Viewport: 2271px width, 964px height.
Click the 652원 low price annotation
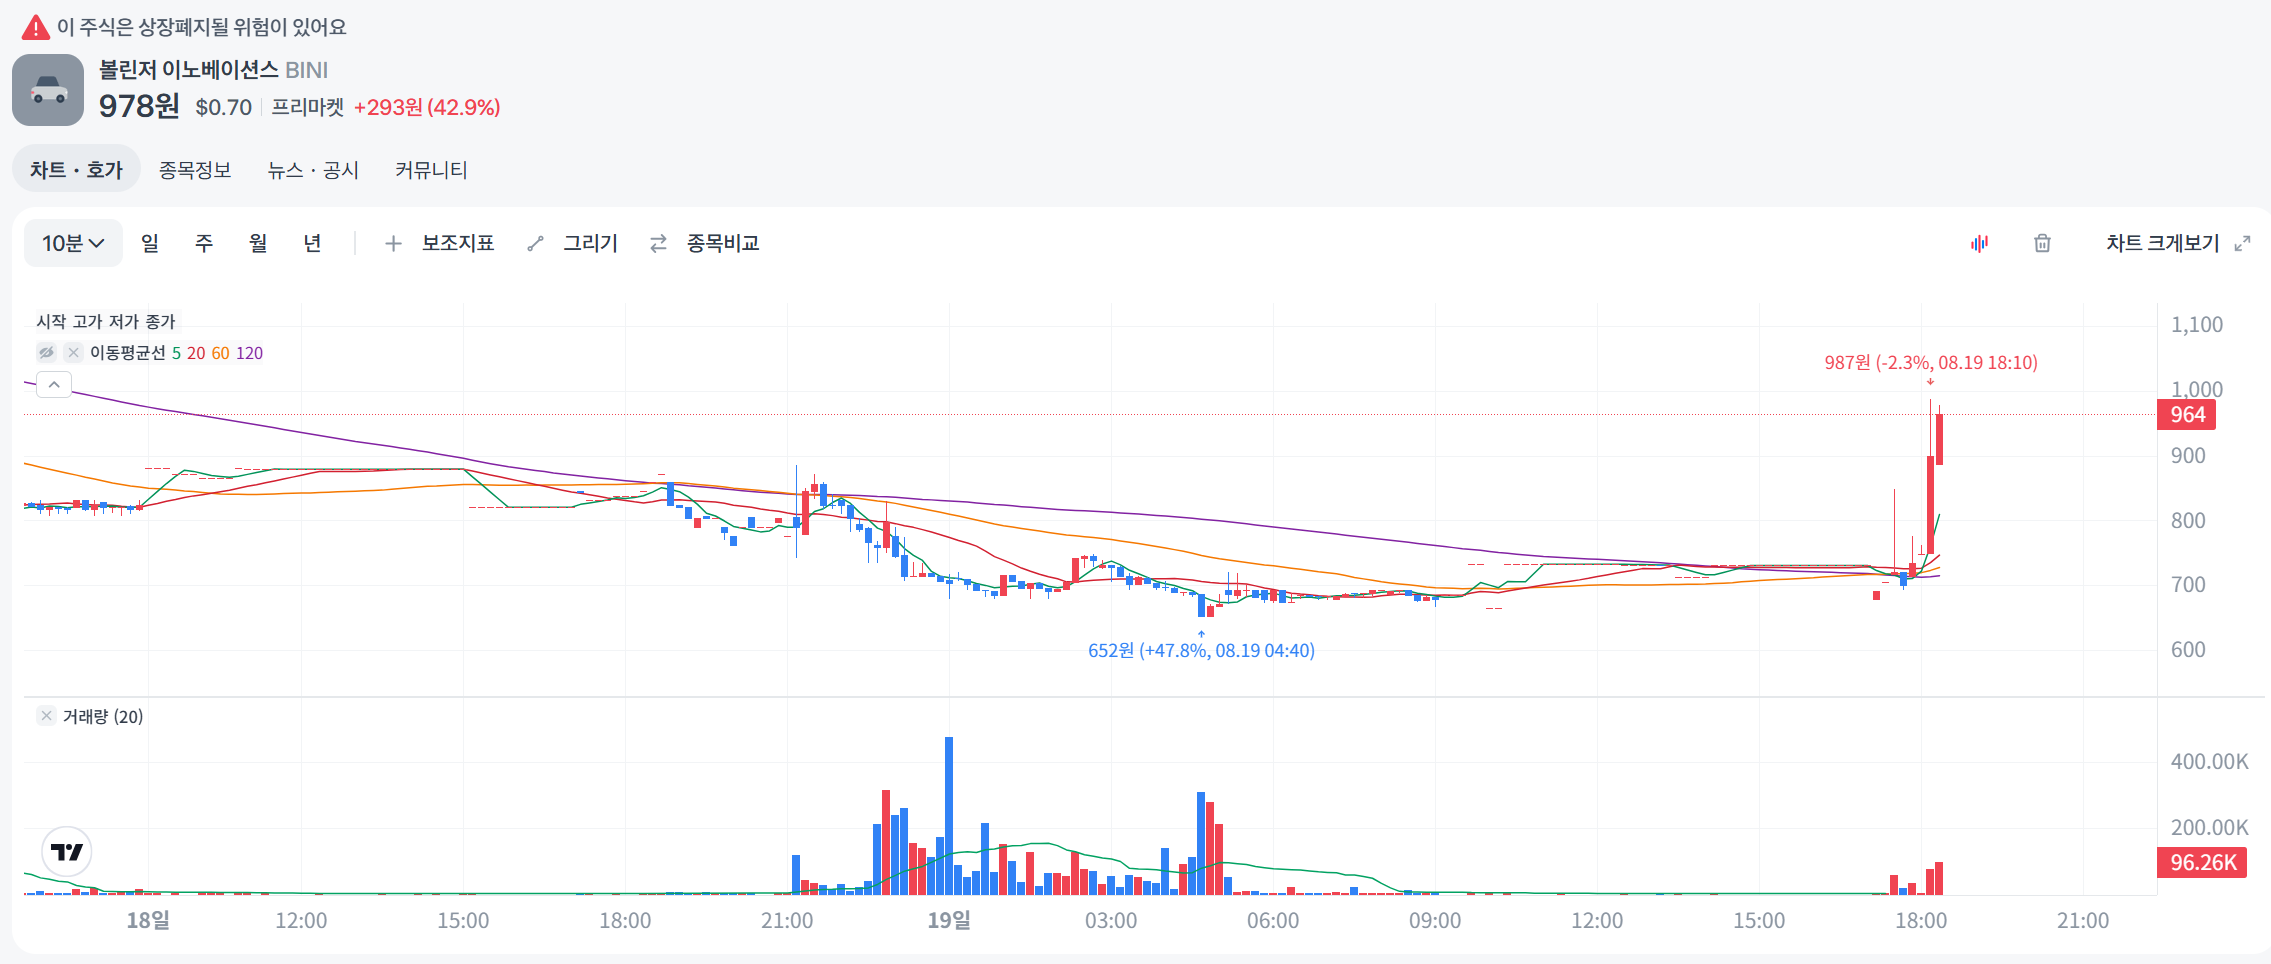[1201, 651]
